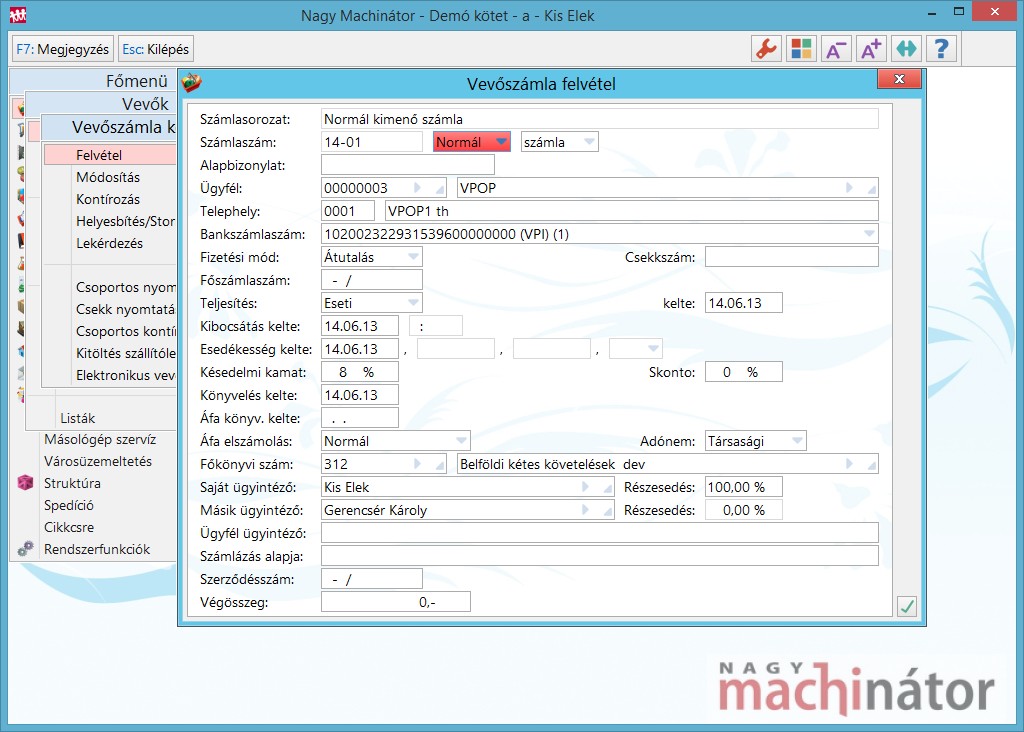
Task: Click the pink cube icon beside Struktúra
Action: tap(26, 483)
